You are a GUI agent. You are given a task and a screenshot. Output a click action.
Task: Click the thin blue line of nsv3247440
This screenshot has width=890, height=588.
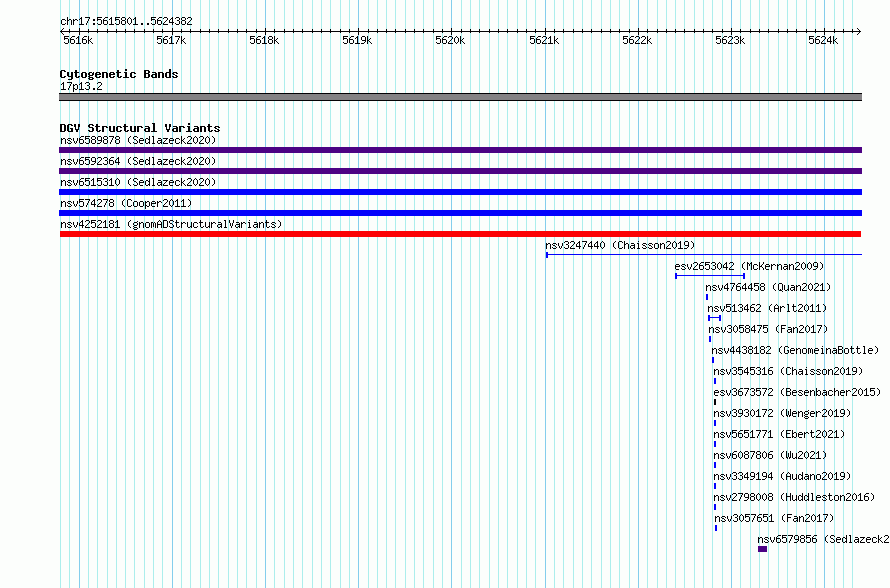click(x=704, y=255)
